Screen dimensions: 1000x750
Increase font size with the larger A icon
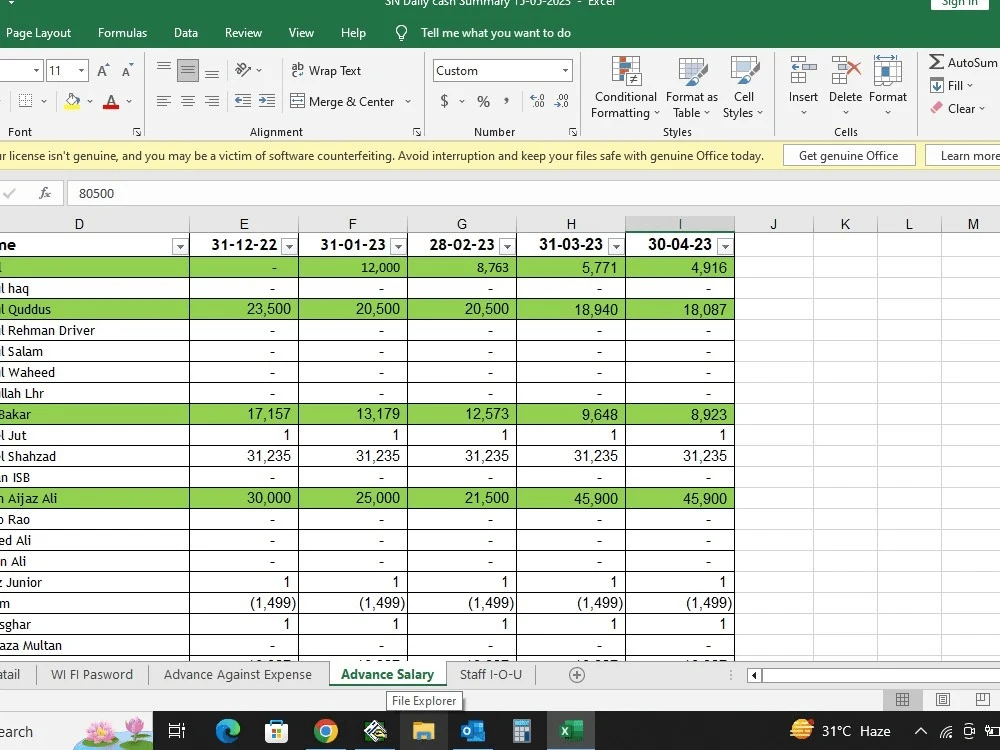103,70
